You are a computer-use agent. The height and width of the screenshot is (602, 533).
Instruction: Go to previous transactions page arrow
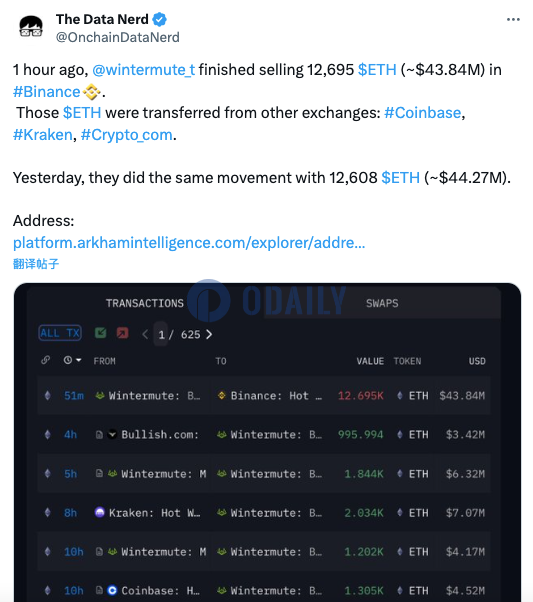coord(145,334)
